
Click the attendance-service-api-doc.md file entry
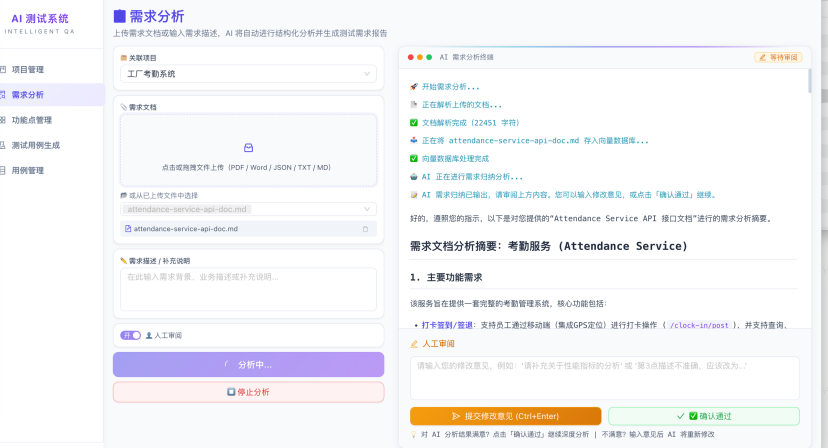click(248, 229)
